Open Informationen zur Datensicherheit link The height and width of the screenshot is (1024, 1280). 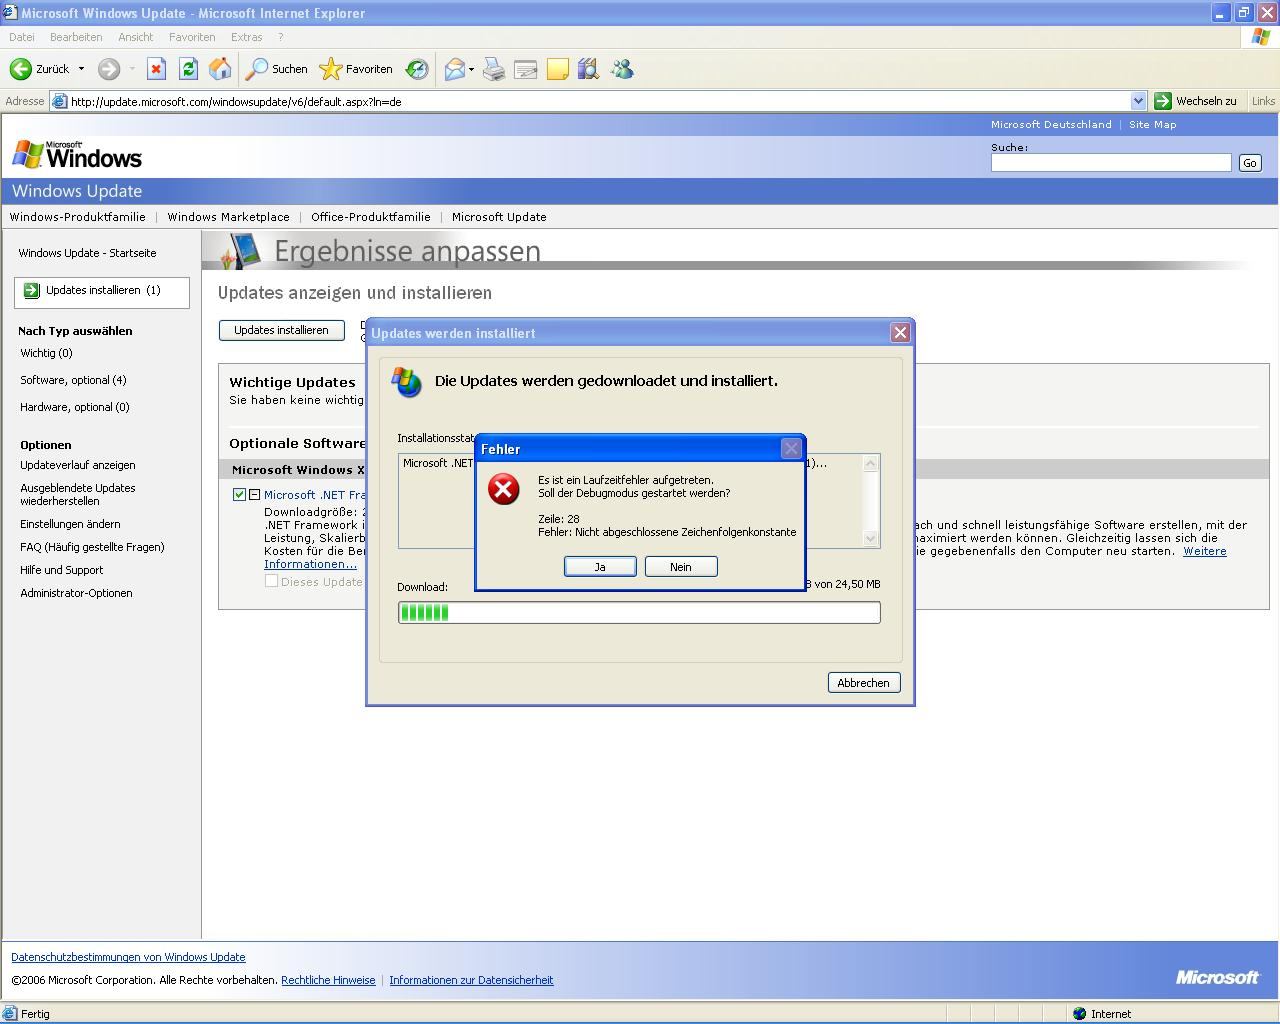coord(471,980)
